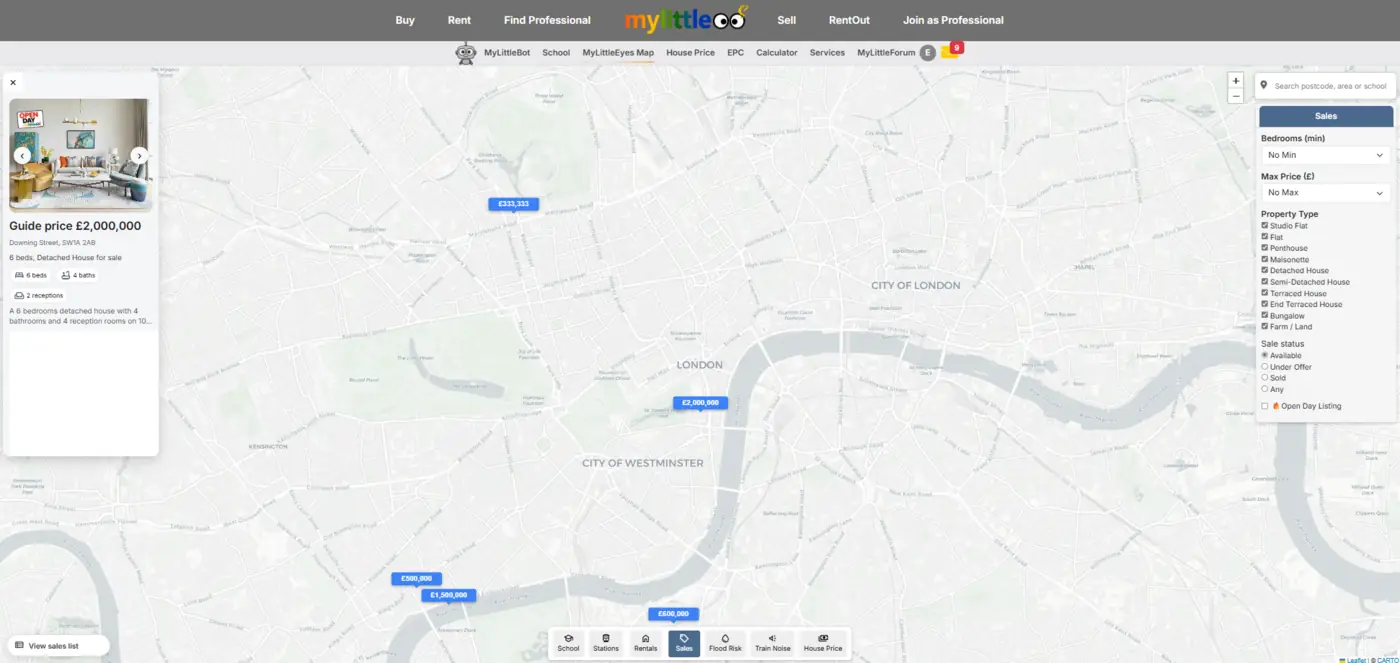Activate the Train Noise layer
This screenshot has height=663, width=1400.
[x=772, y=643]
